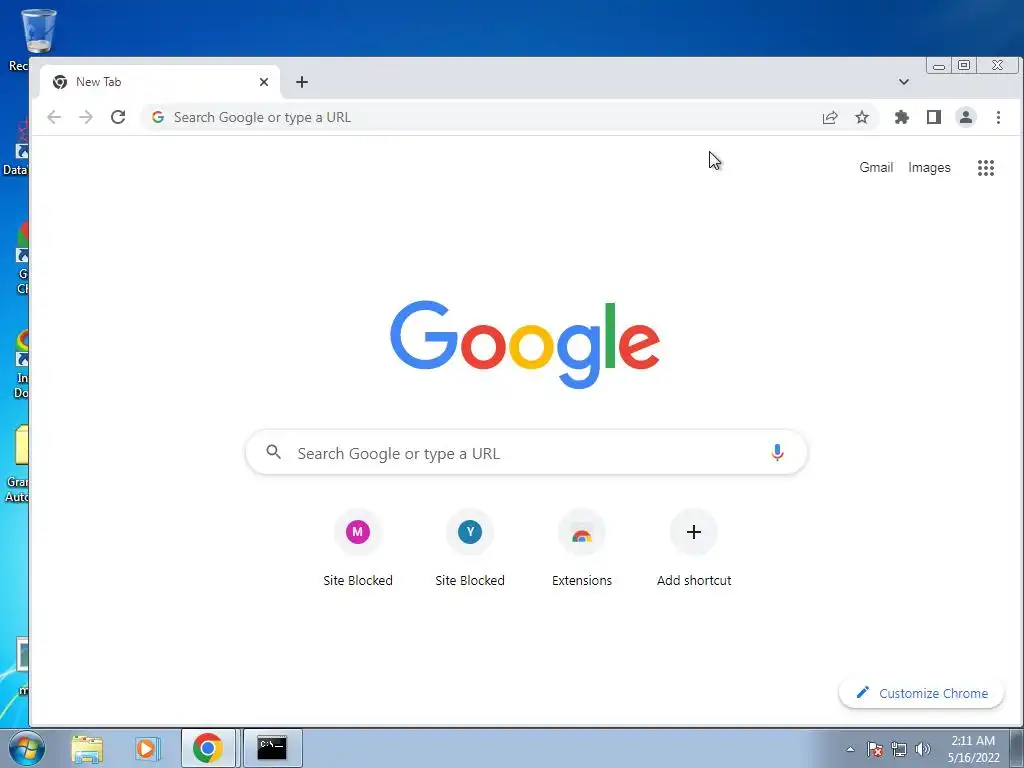Open the share this page icon
The height and width of the screenshot is (768, 1024).
coord(830,118)
